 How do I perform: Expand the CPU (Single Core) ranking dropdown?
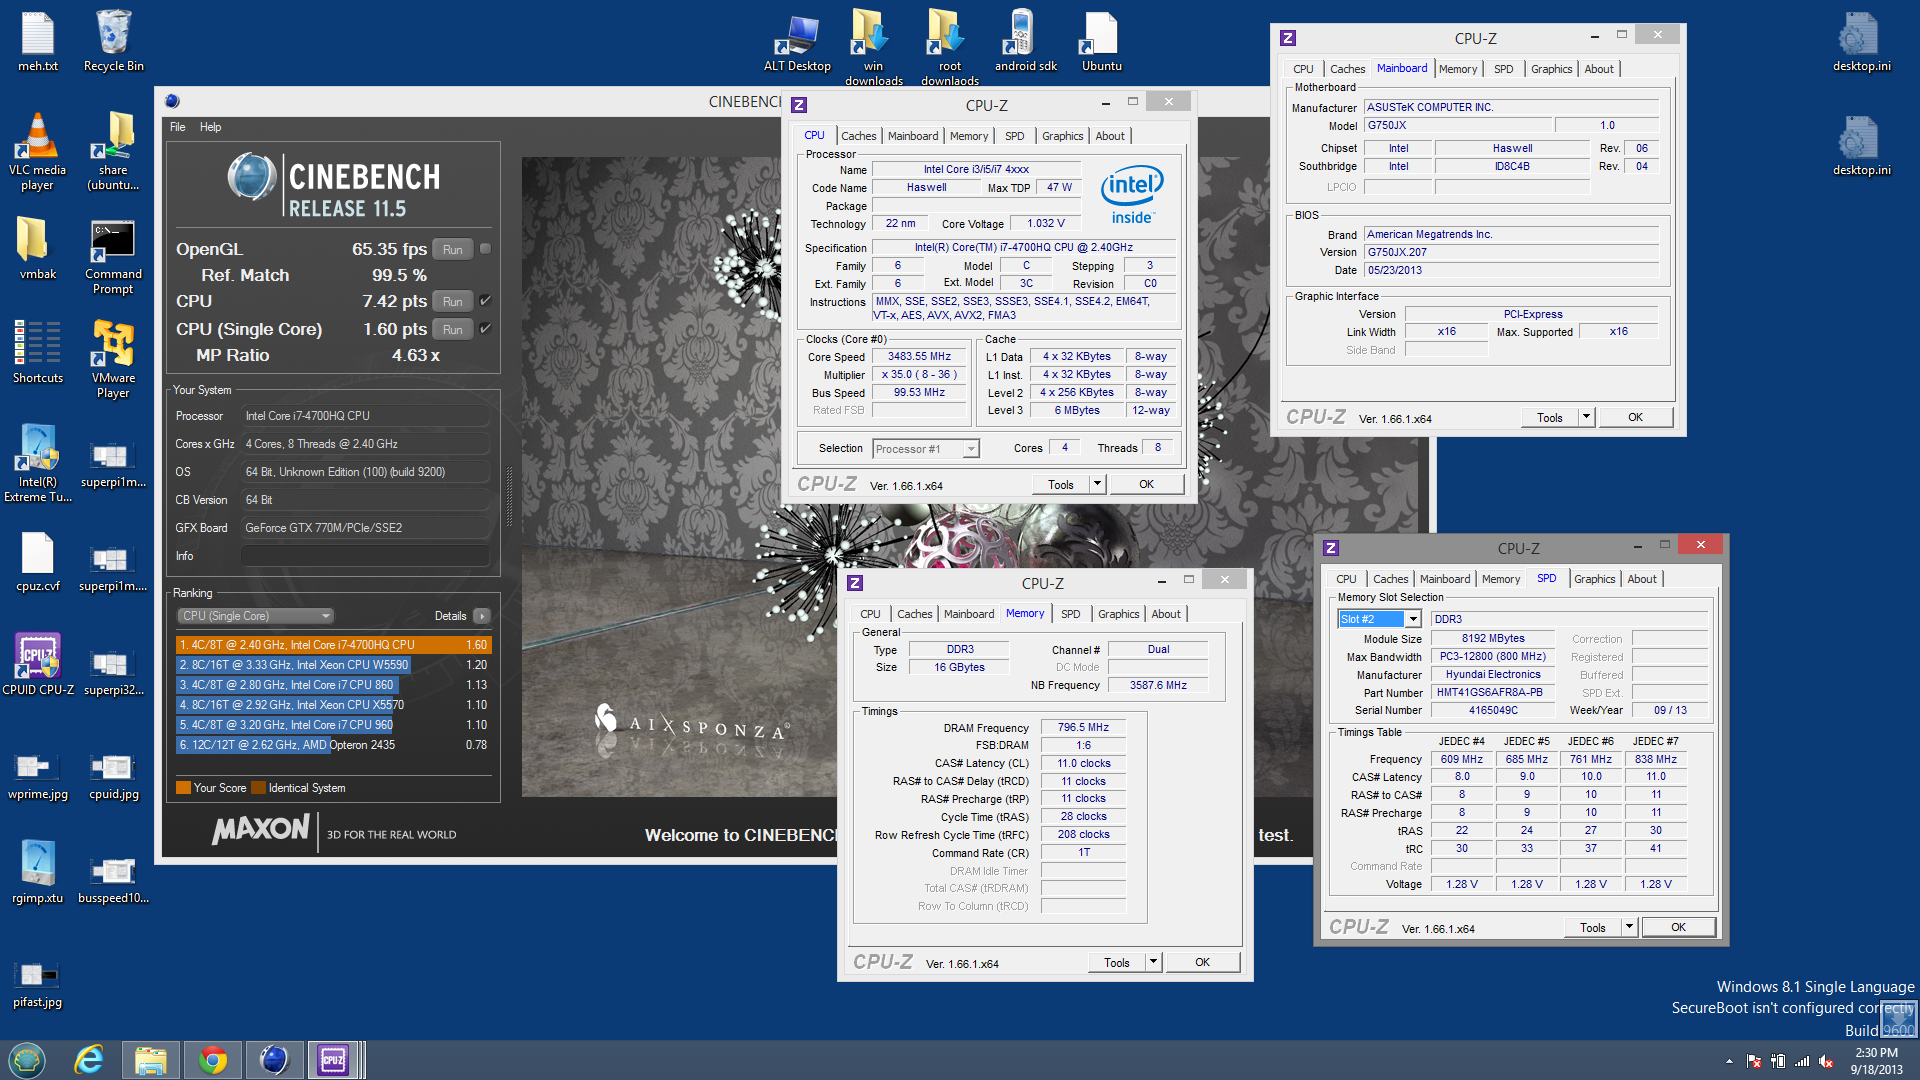click(x=255, y=616)
